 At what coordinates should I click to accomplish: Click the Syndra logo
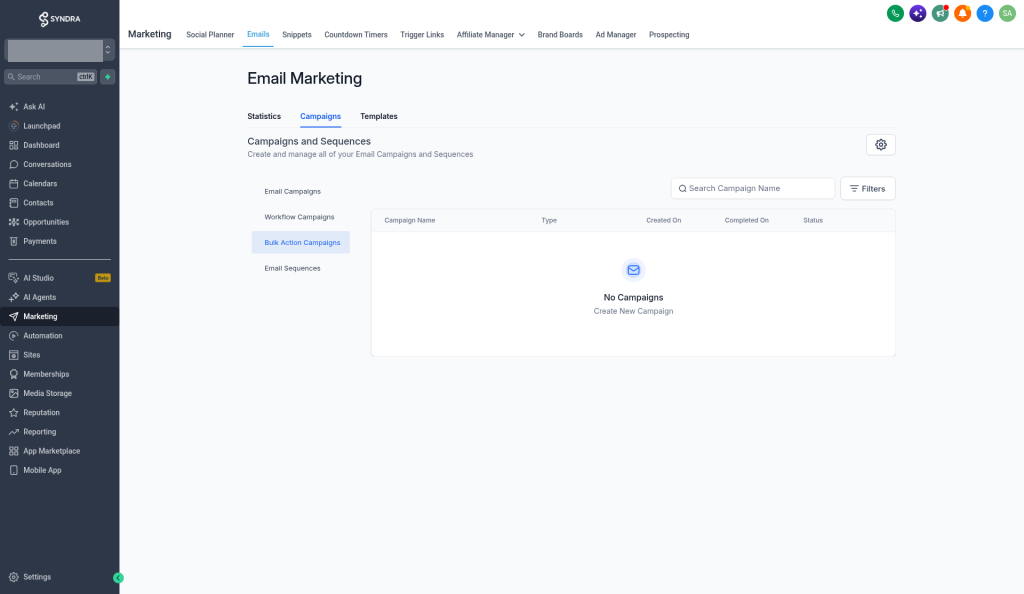pyautogui.click(x=59, y=19)
